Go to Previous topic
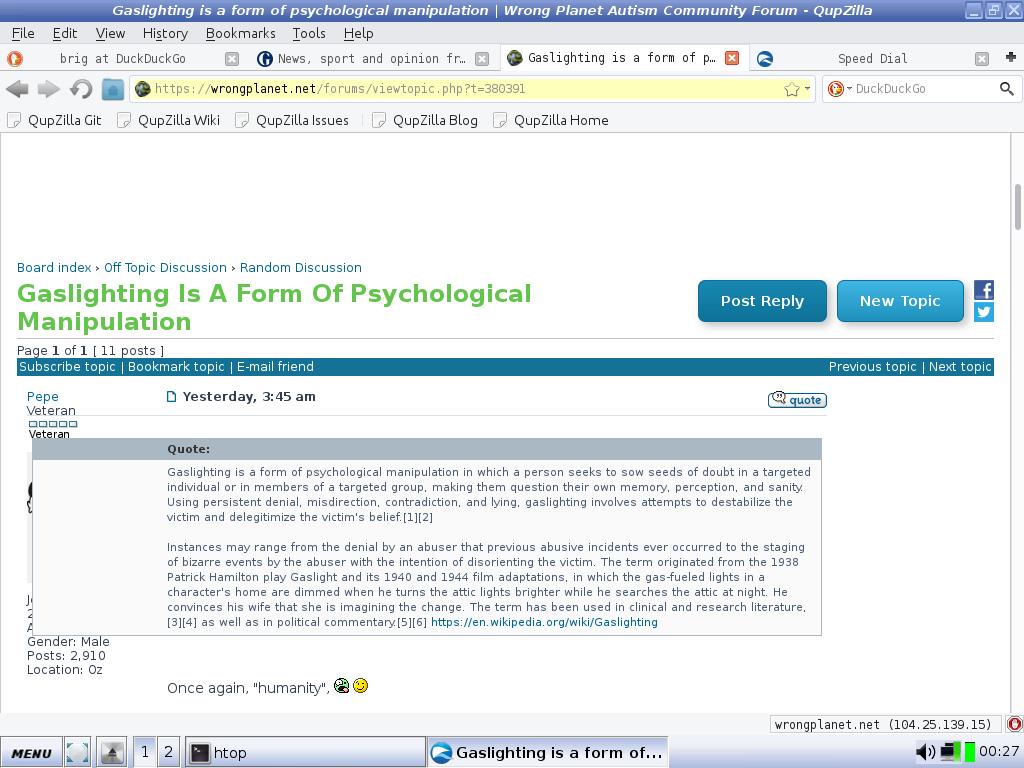The width and height of the screenshot is (1024, 768). [872, 367]
